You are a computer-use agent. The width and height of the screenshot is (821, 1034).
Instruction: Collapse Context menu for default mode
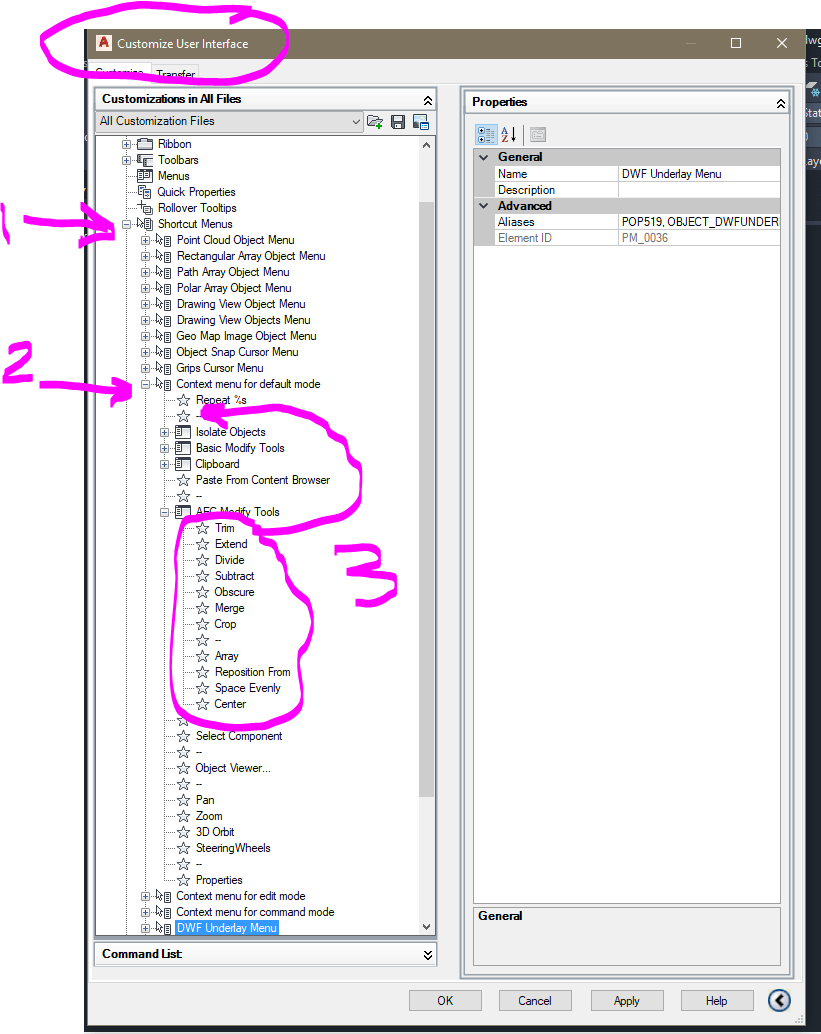[145, 384]
